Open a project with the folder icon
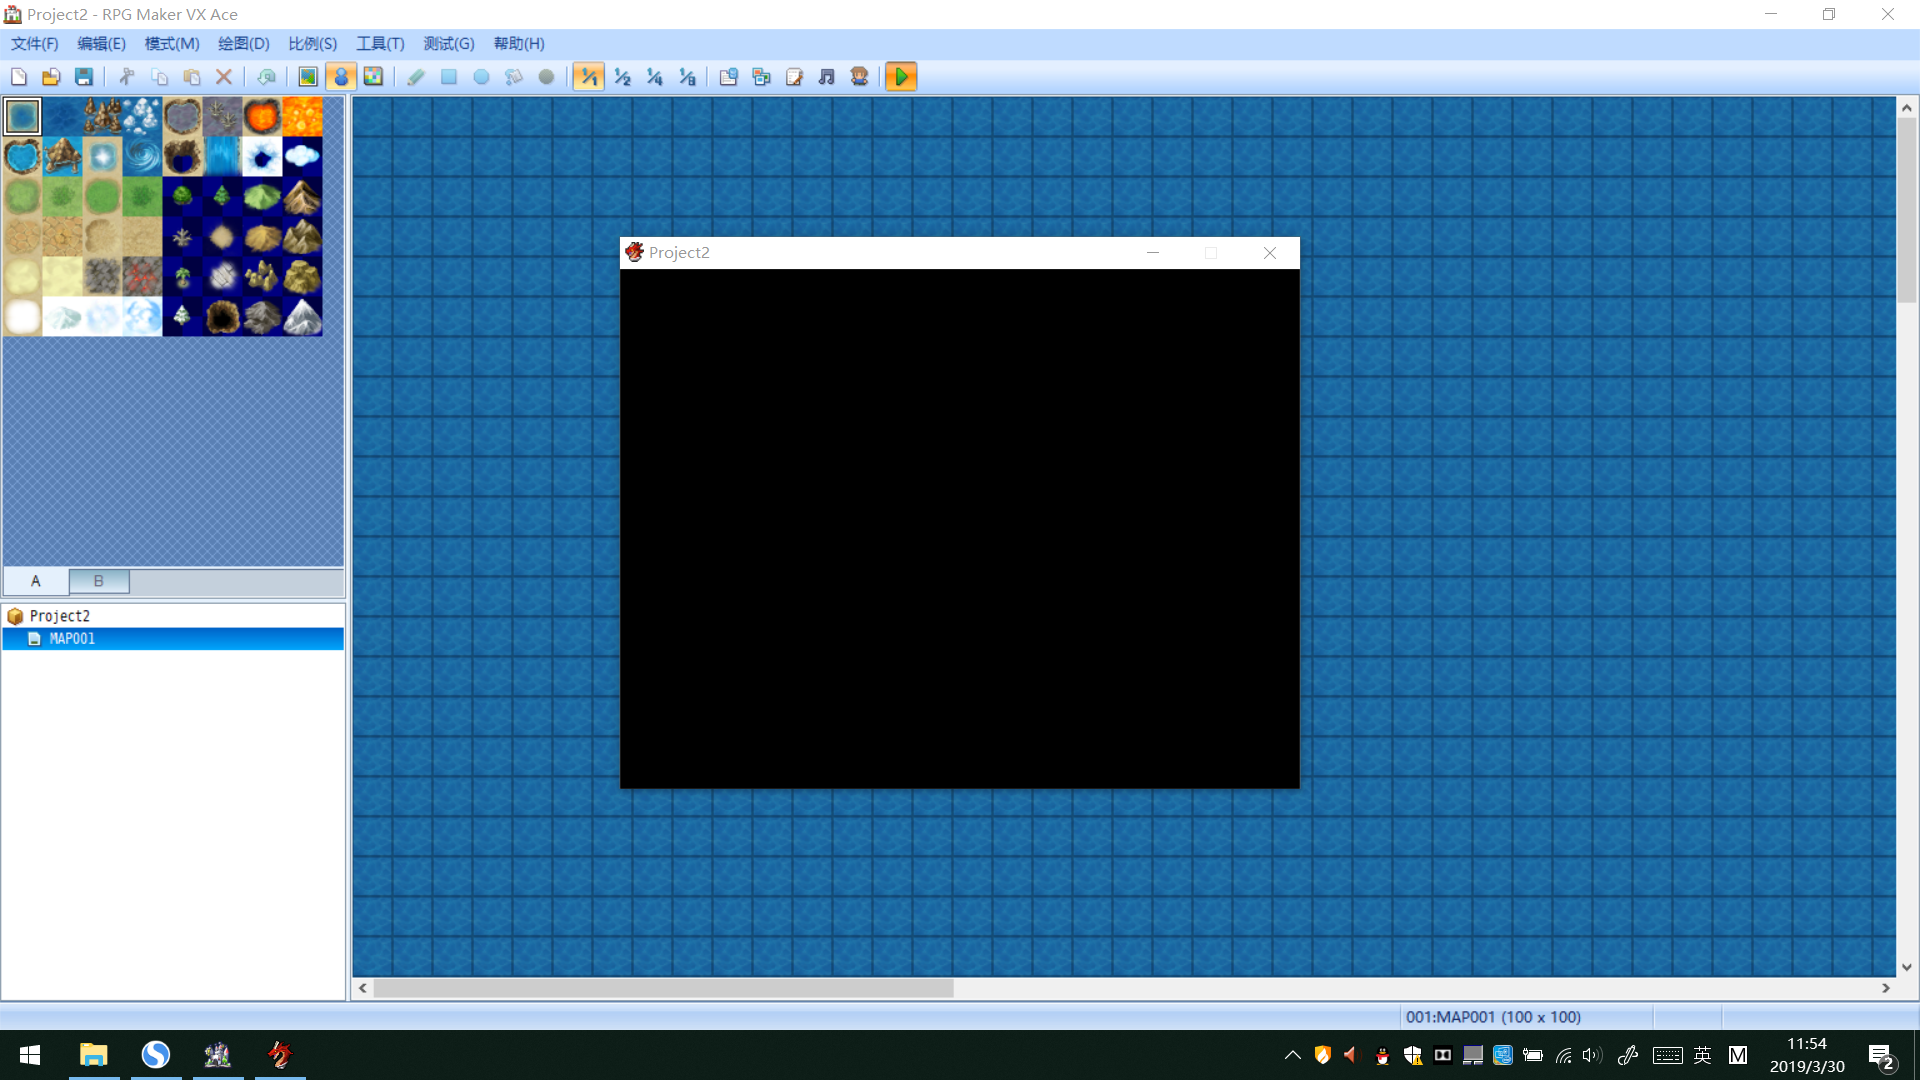This screenshot has height=1080, width=1920. click(51, 77)
